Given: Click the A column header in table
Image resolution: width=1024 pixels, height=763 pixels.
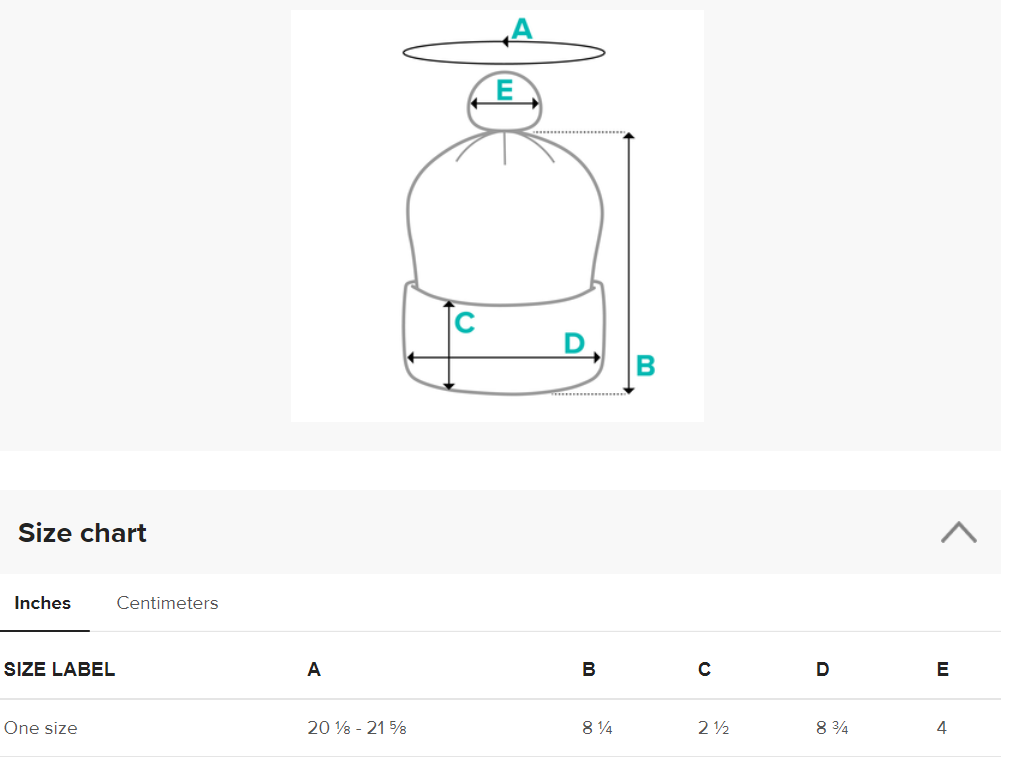Looking at the screenshot, I should (x=314, y=670).
